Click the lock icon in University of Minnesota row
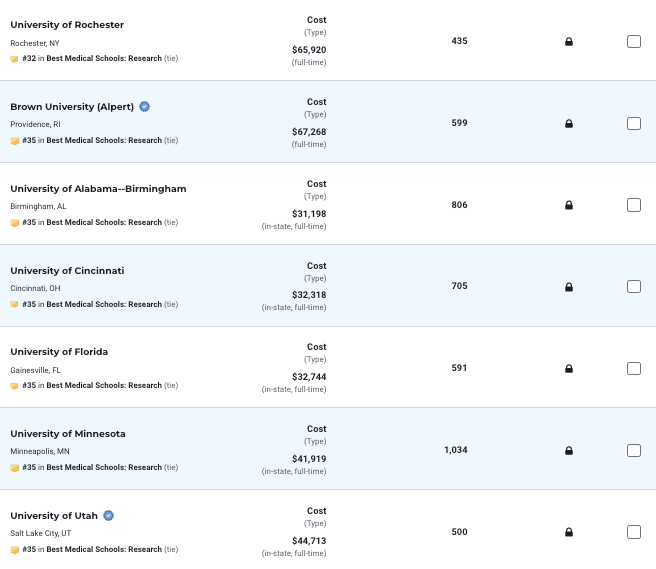Image resolution: width=656 pixels, height=569 pixels. (x=569, y=451)
